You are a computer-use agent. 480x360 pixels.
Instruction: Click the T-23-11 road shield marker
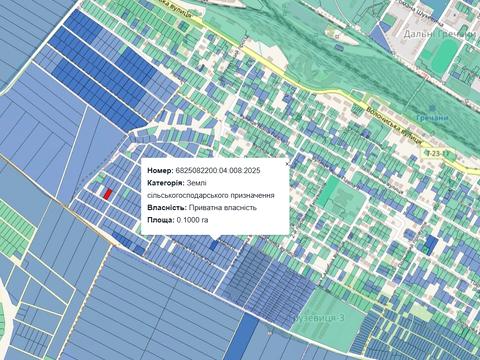click(438, 153)
